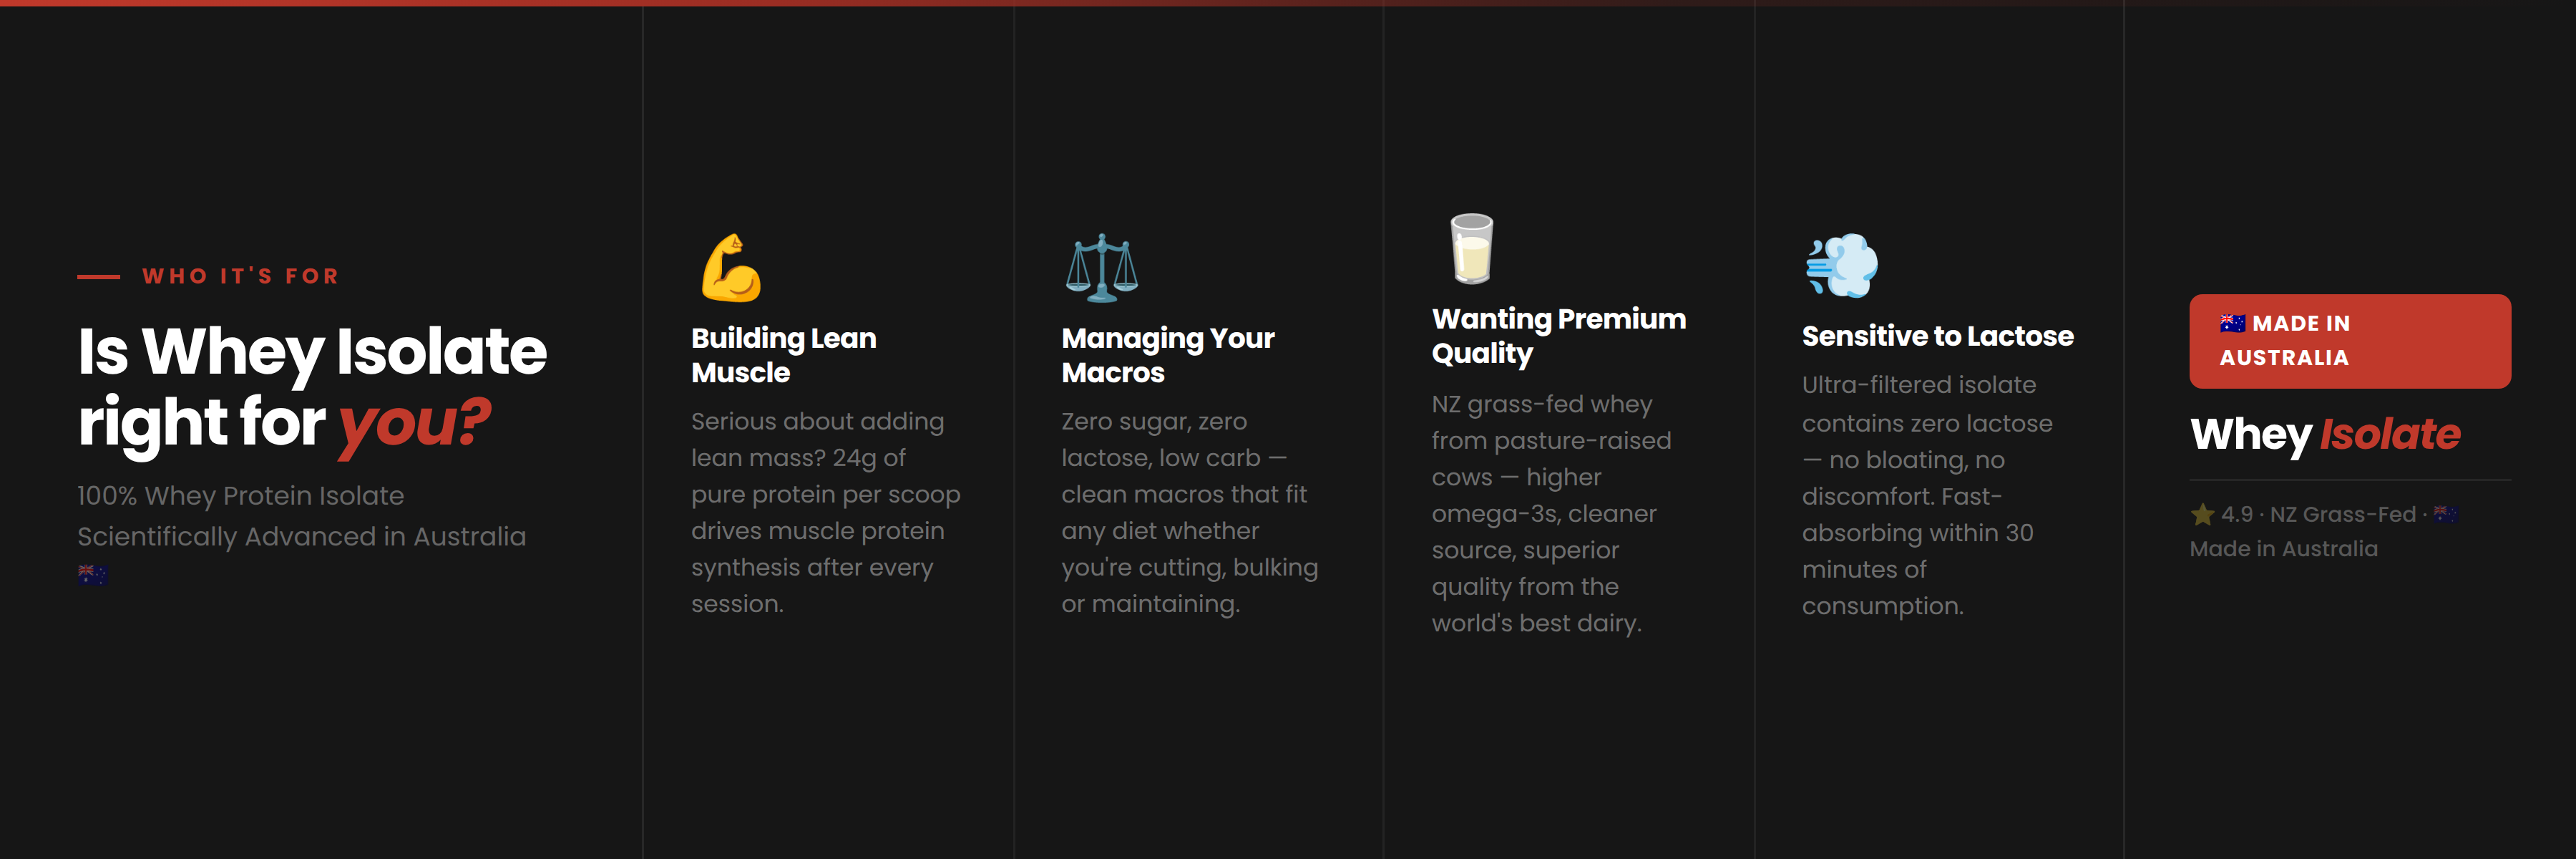
Task: Click the WHO IT'S FOR section label
Action: click(x=240, y=276)
